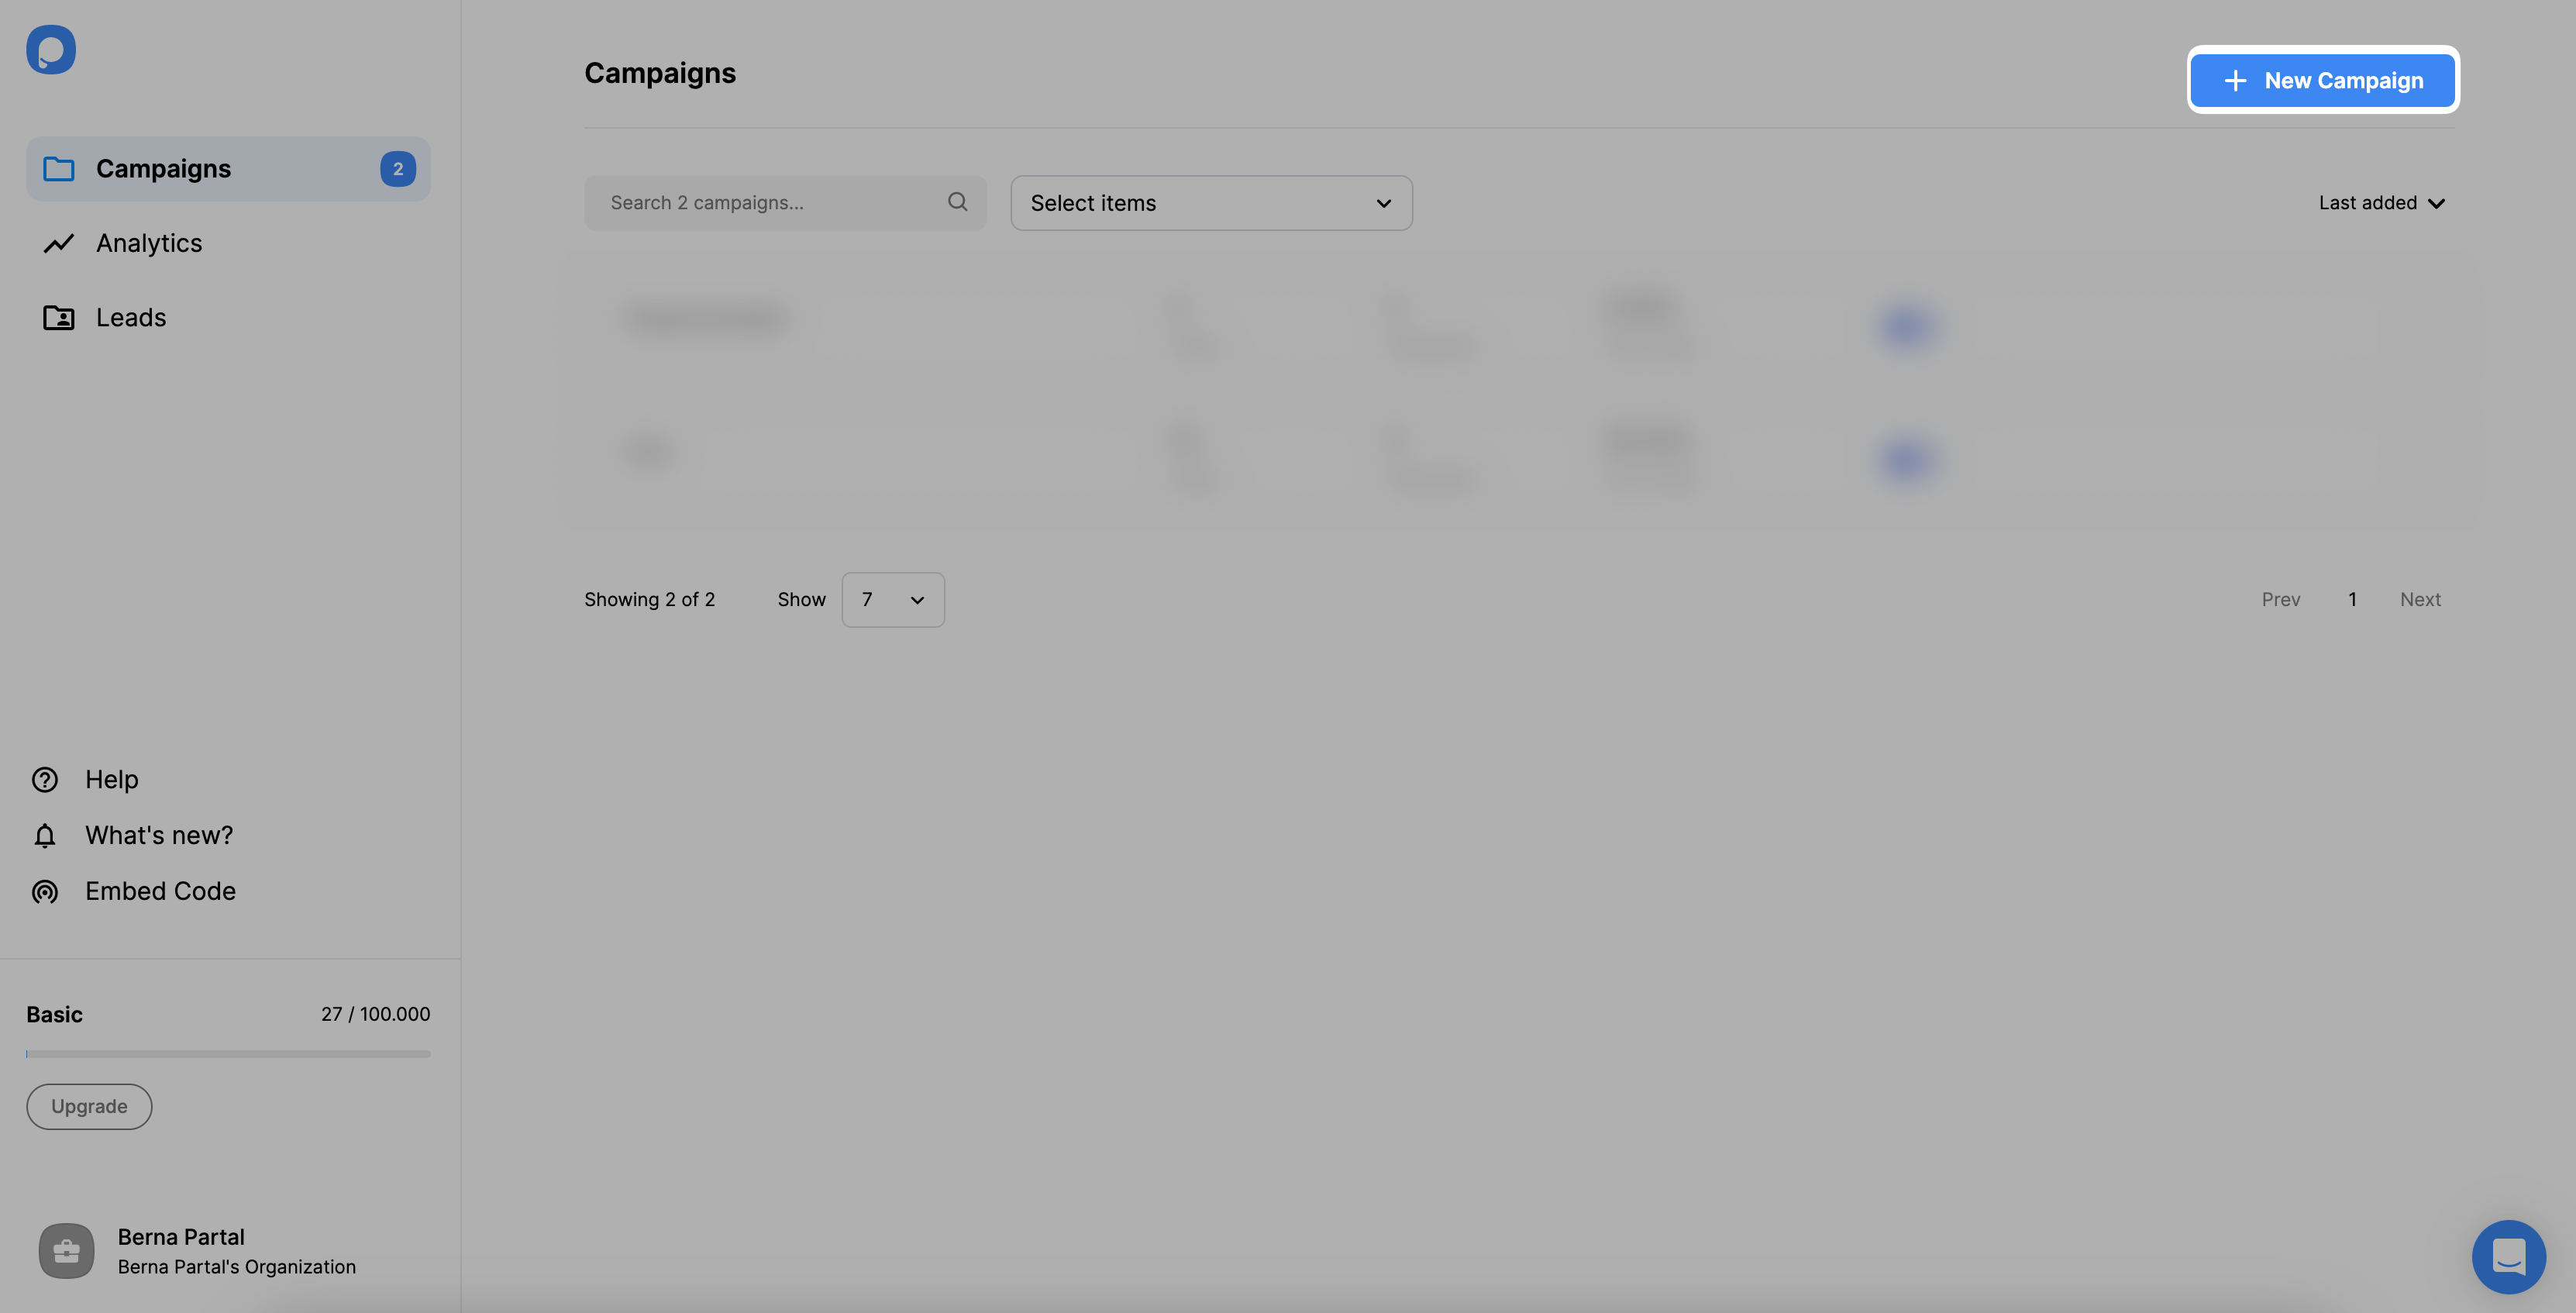Click the New Campaign button
2576x1313 pixels.
[2323, 79]
